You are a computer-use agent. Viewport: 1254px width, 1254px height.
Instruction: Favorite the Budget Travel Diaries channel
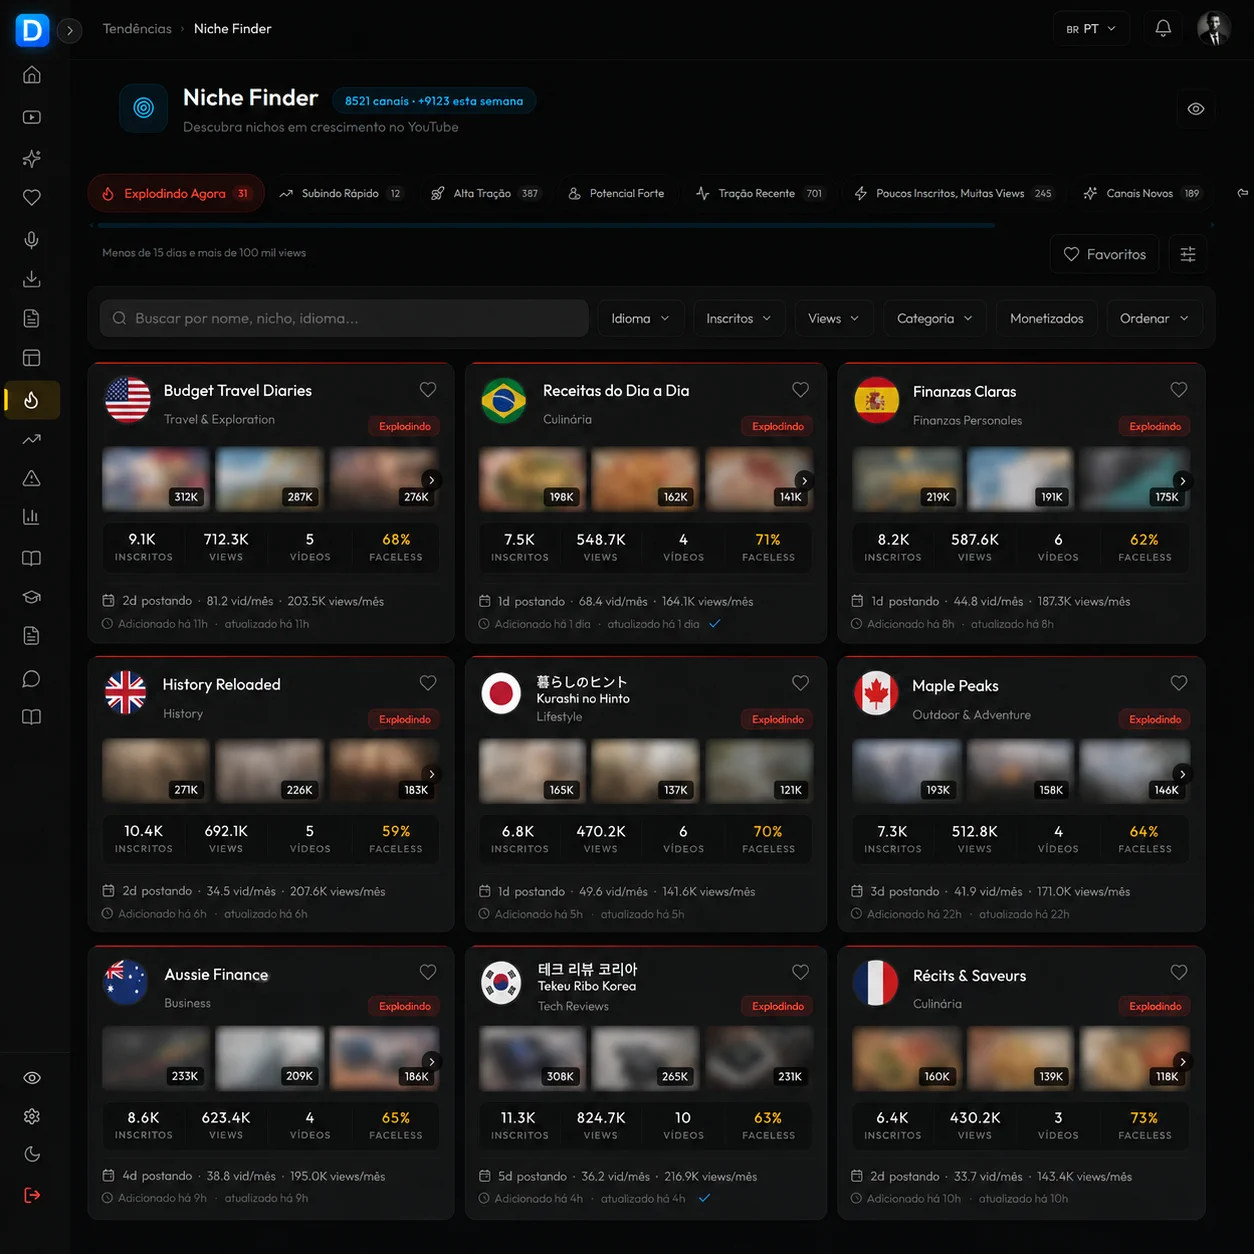(x=428, y=390)
